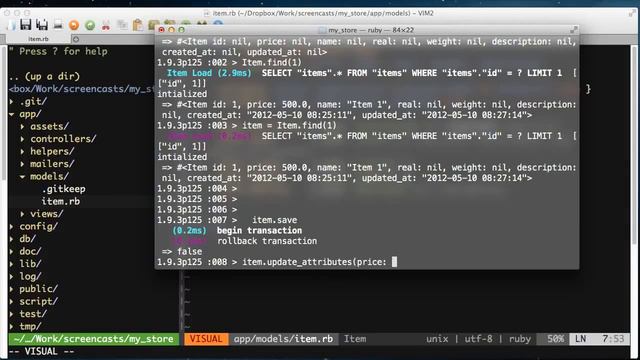Click the Open file icon in MacVim toolbar
The image size is (640, 360).
pyautogui.click(x=11, y=25)
